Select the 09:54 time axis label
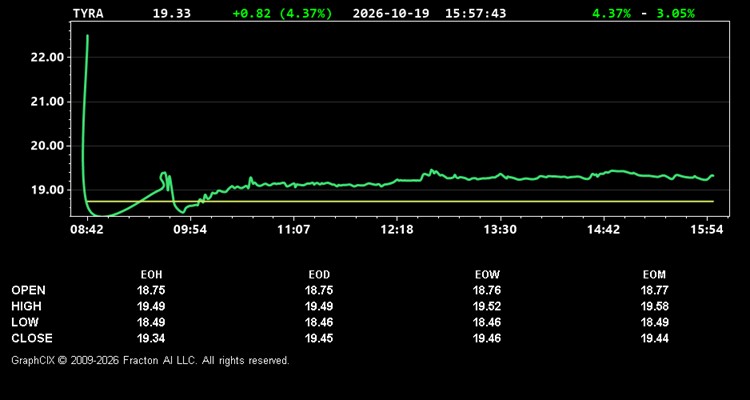Screen dimensions: 750x400 (x=190, y=230)
